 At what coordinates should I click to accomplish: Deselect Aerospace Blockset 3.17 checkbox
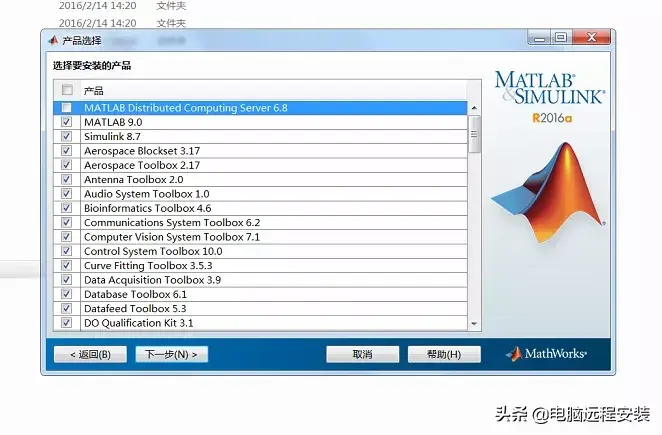pos(67,151)
